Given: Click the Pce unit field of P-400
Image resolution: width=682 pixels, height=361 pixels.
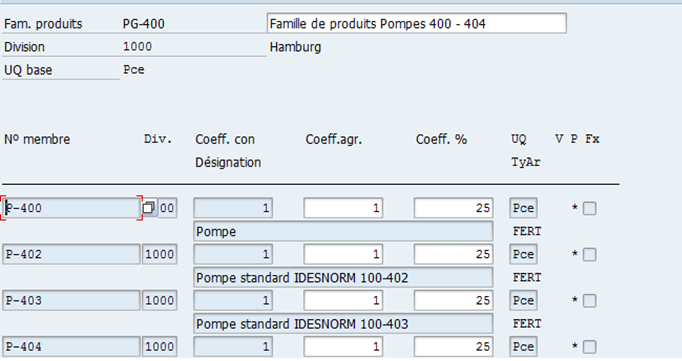Looking at the screenshot, I should coord(523,208).
